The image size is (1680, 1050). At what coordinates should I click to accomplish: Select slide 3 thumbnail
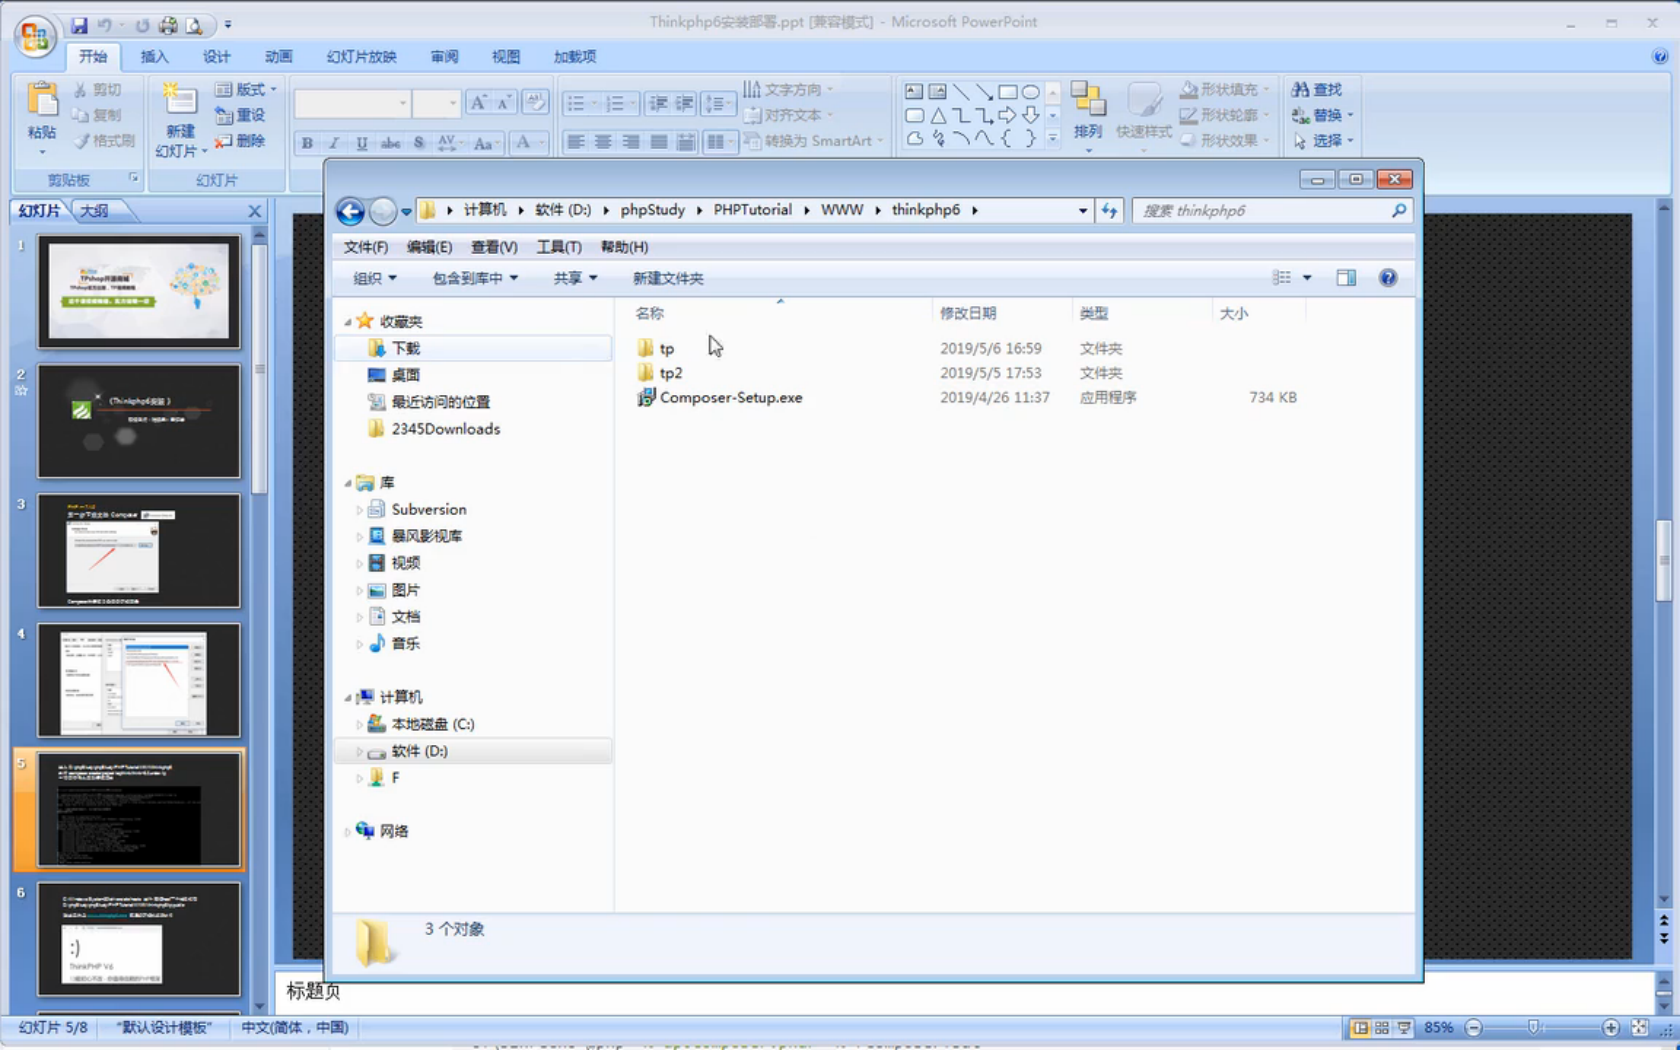(x=139, y=551)
